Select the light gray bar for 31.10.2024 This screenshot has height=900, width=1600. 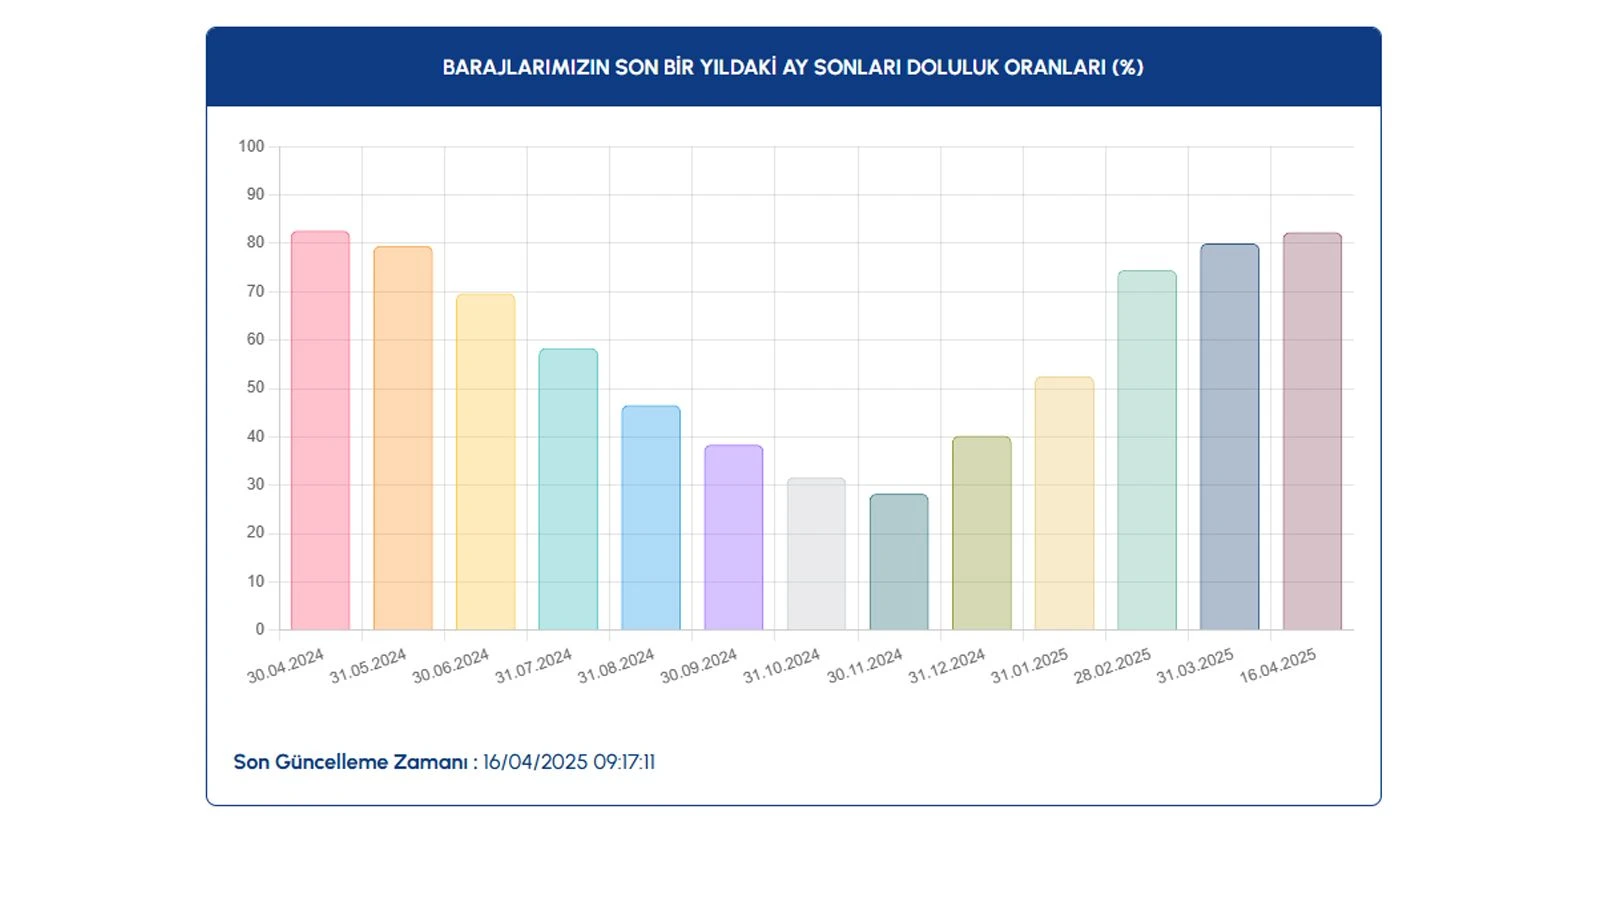816,554
